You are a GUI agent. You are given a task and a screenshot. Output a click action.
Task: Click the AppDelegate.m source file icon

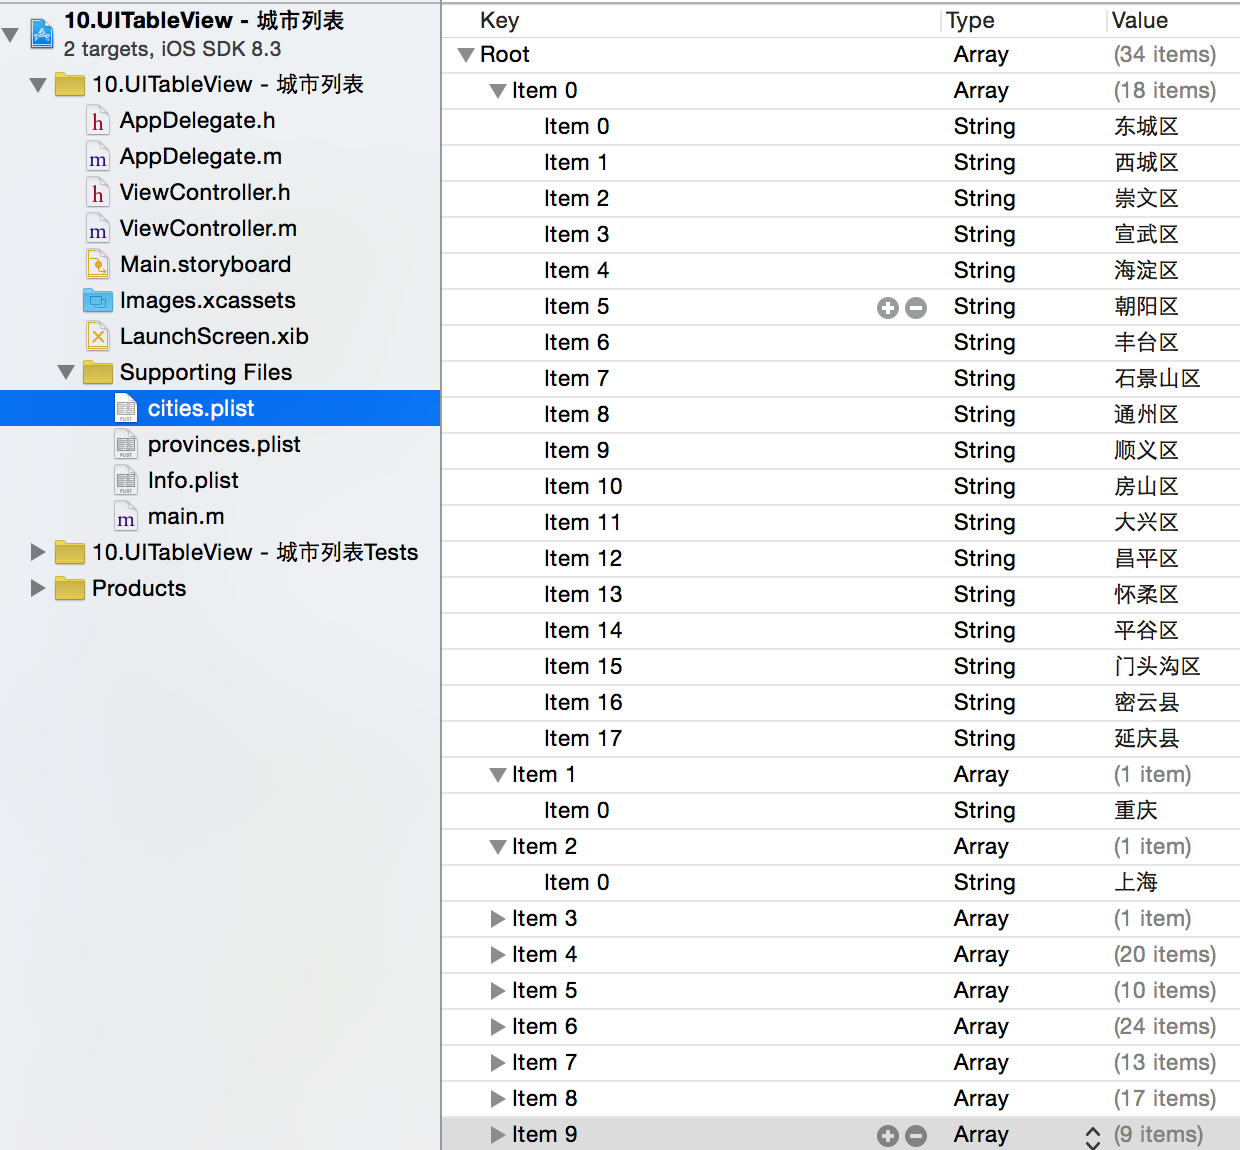point(97,157)
